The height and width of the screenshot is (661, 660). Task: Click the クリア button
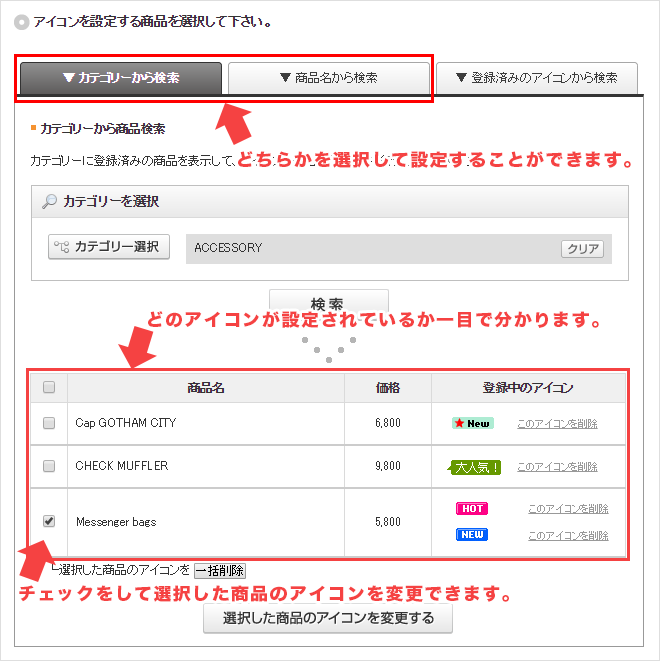tap(582, 249)
